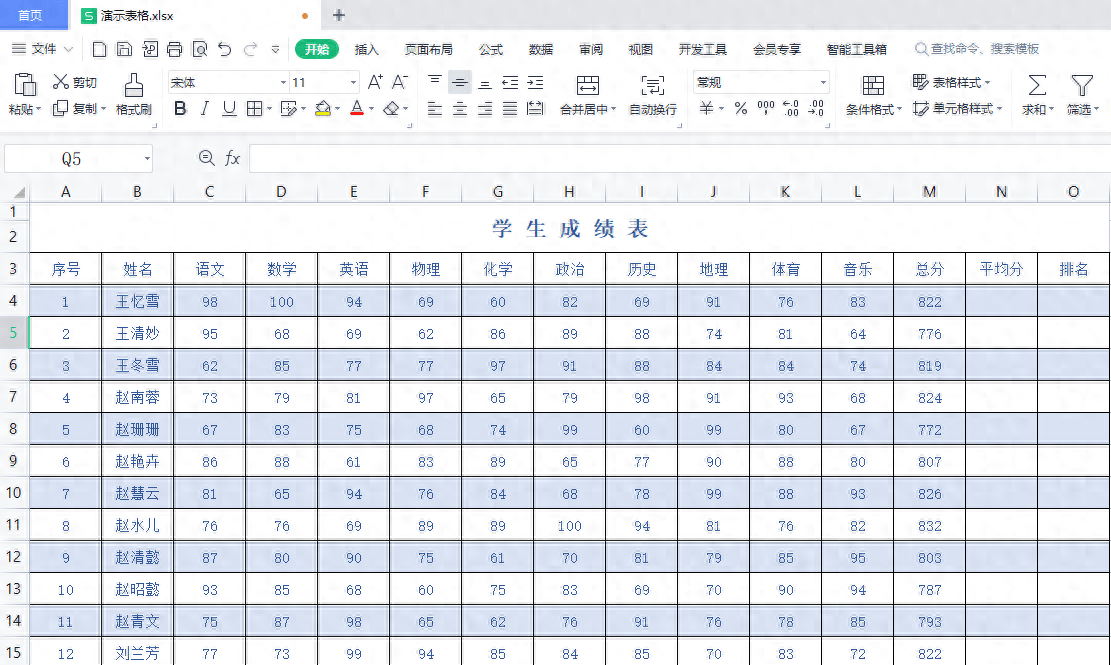Image resolution: width=1111 pixels, height=665 pixels.
Task: Click the Print icon
Action: click(x=174, y=49)
